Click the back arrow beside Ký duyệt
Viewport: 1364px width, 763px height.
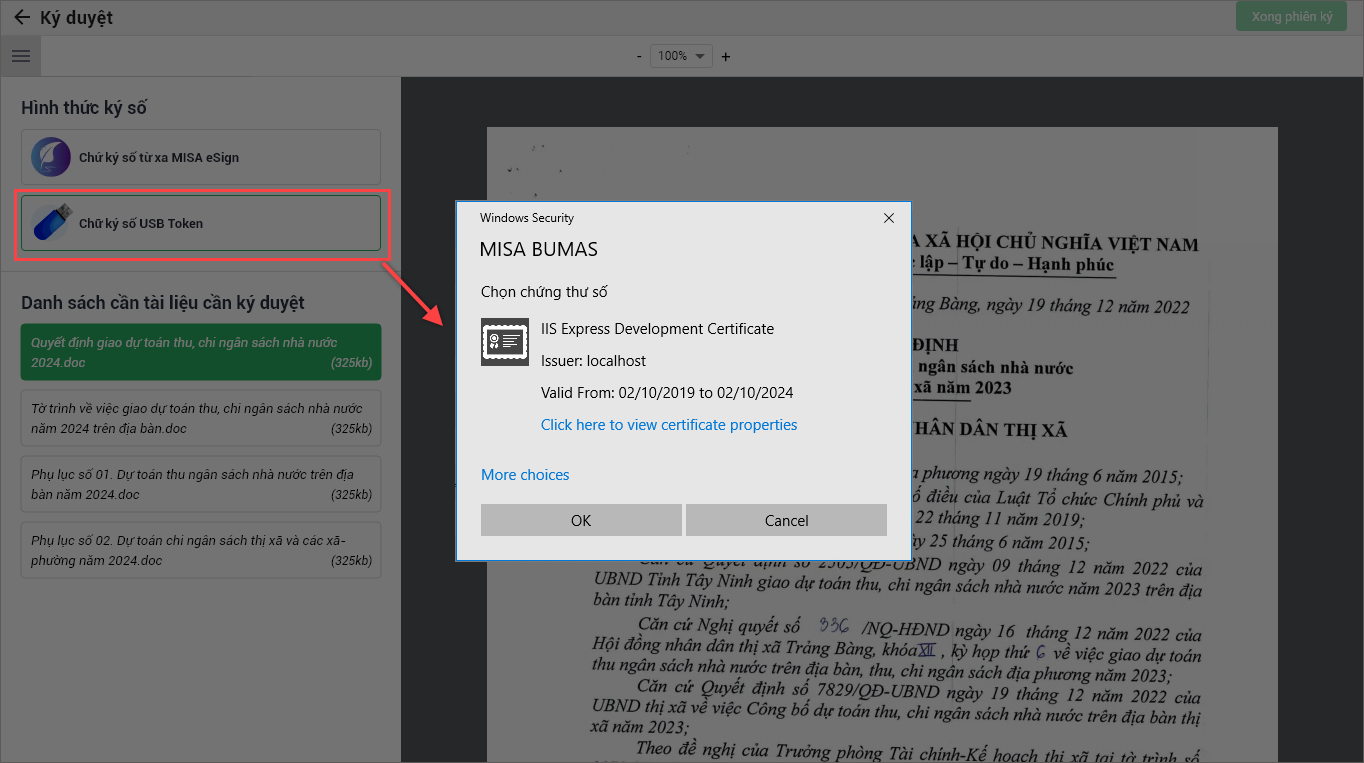pos(21,18)
